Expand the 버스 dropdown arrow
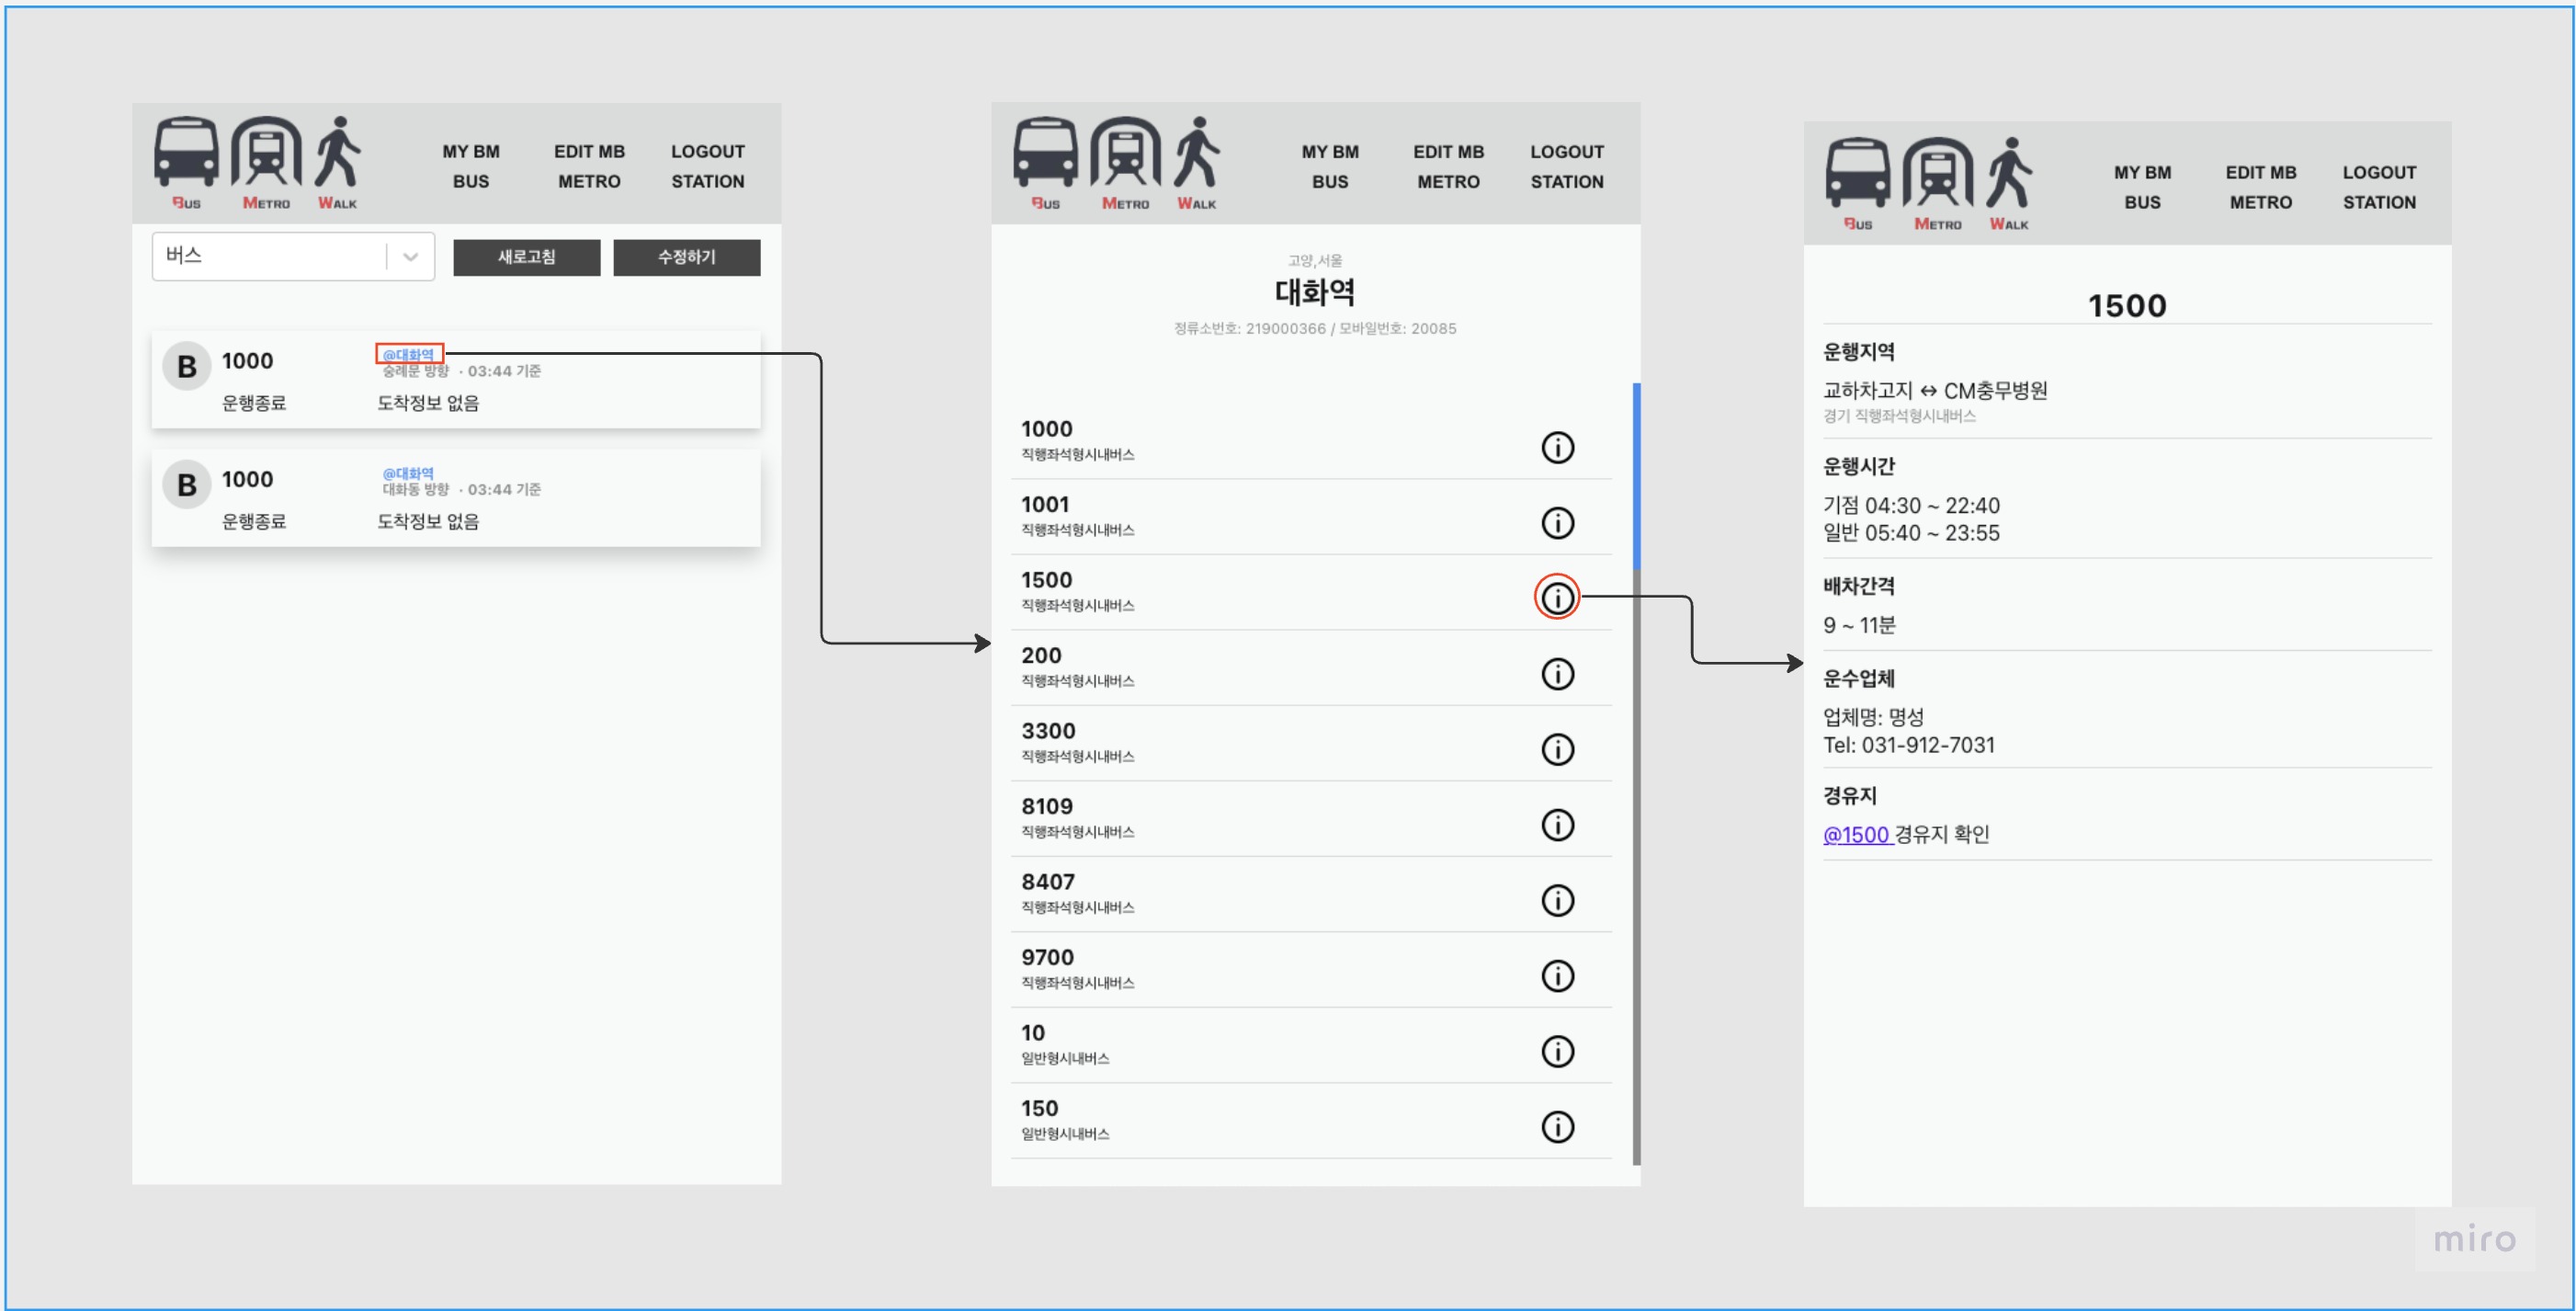The width and height of the screenshot is (2576, 1311). point(410,257)
